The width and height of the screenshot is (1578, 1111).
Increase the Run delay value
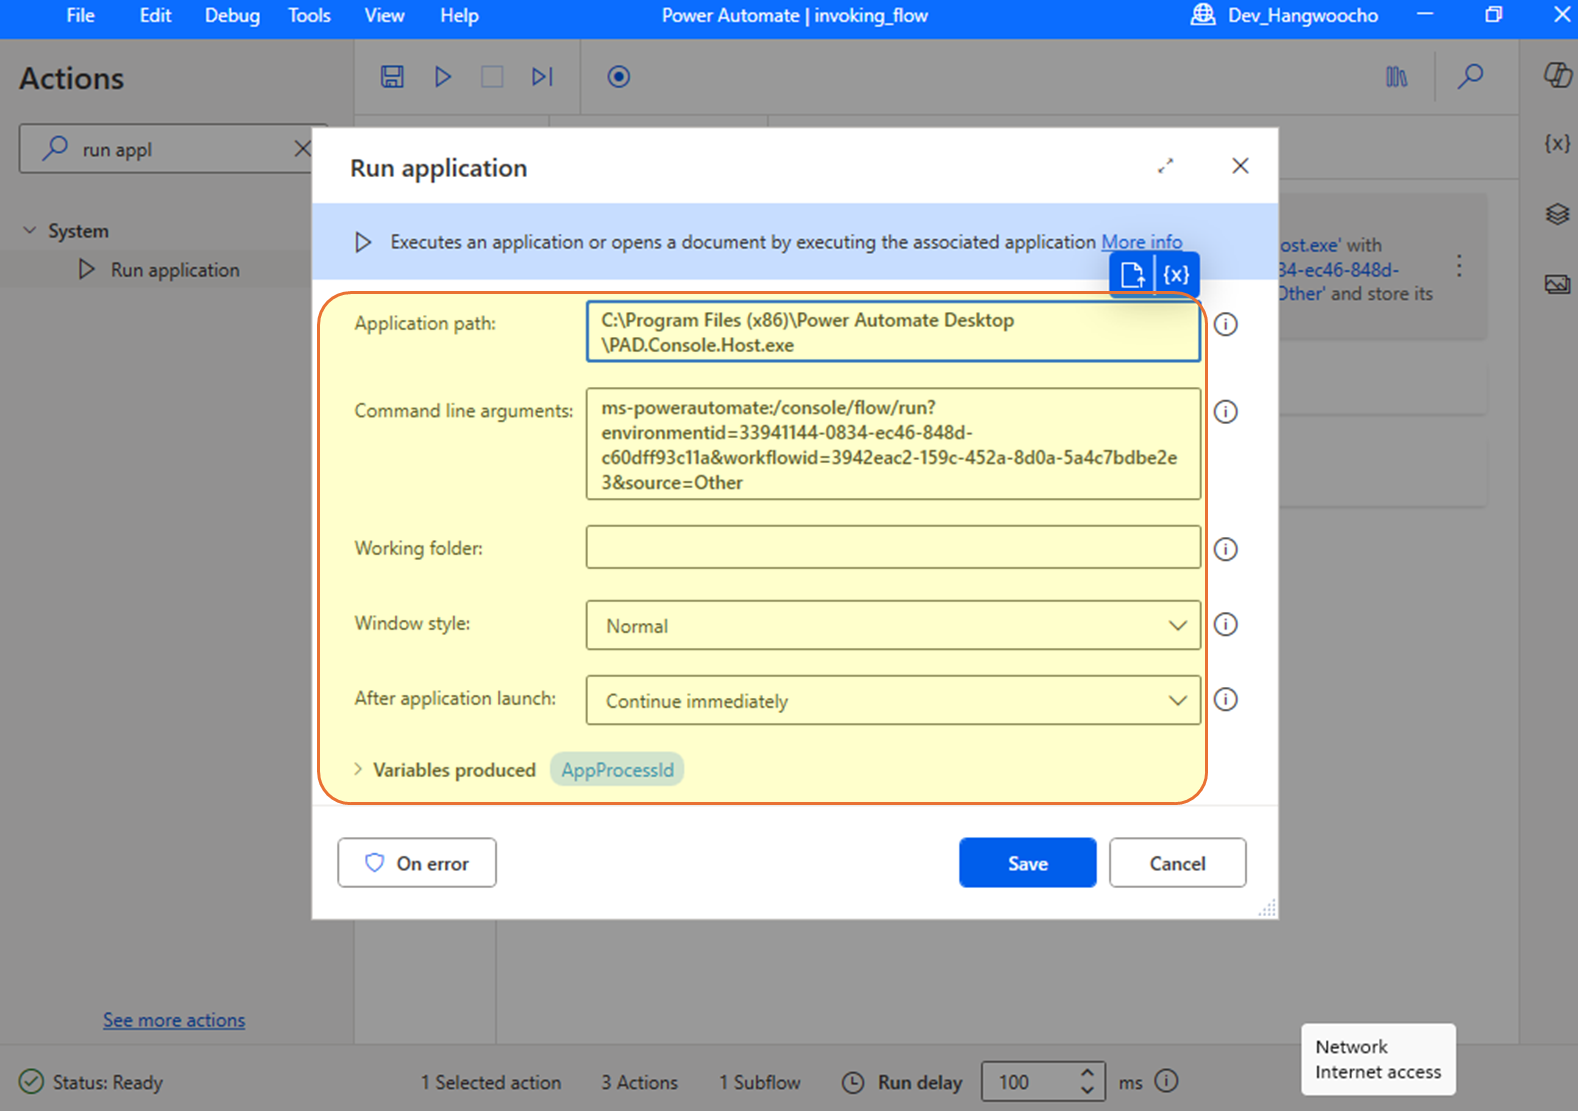(1087, 1072)
